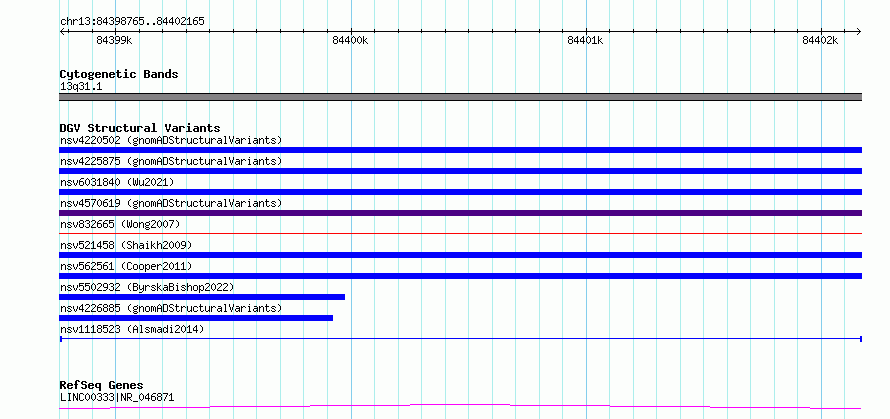The image size is (890, 419).
Task: Open variant label nsv4226885 (gnomADStructuralVariants)
Action: [x=171, y=308]
